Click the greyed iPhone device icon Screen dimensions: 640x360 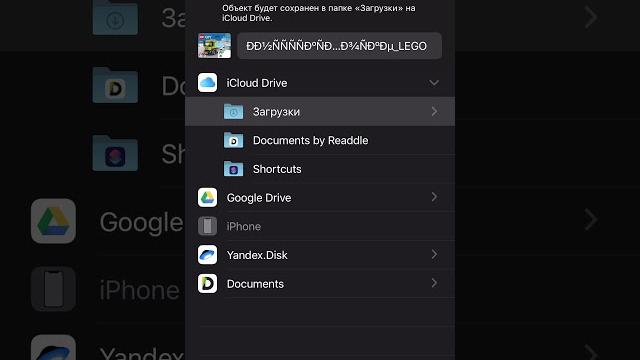point(207,226)
